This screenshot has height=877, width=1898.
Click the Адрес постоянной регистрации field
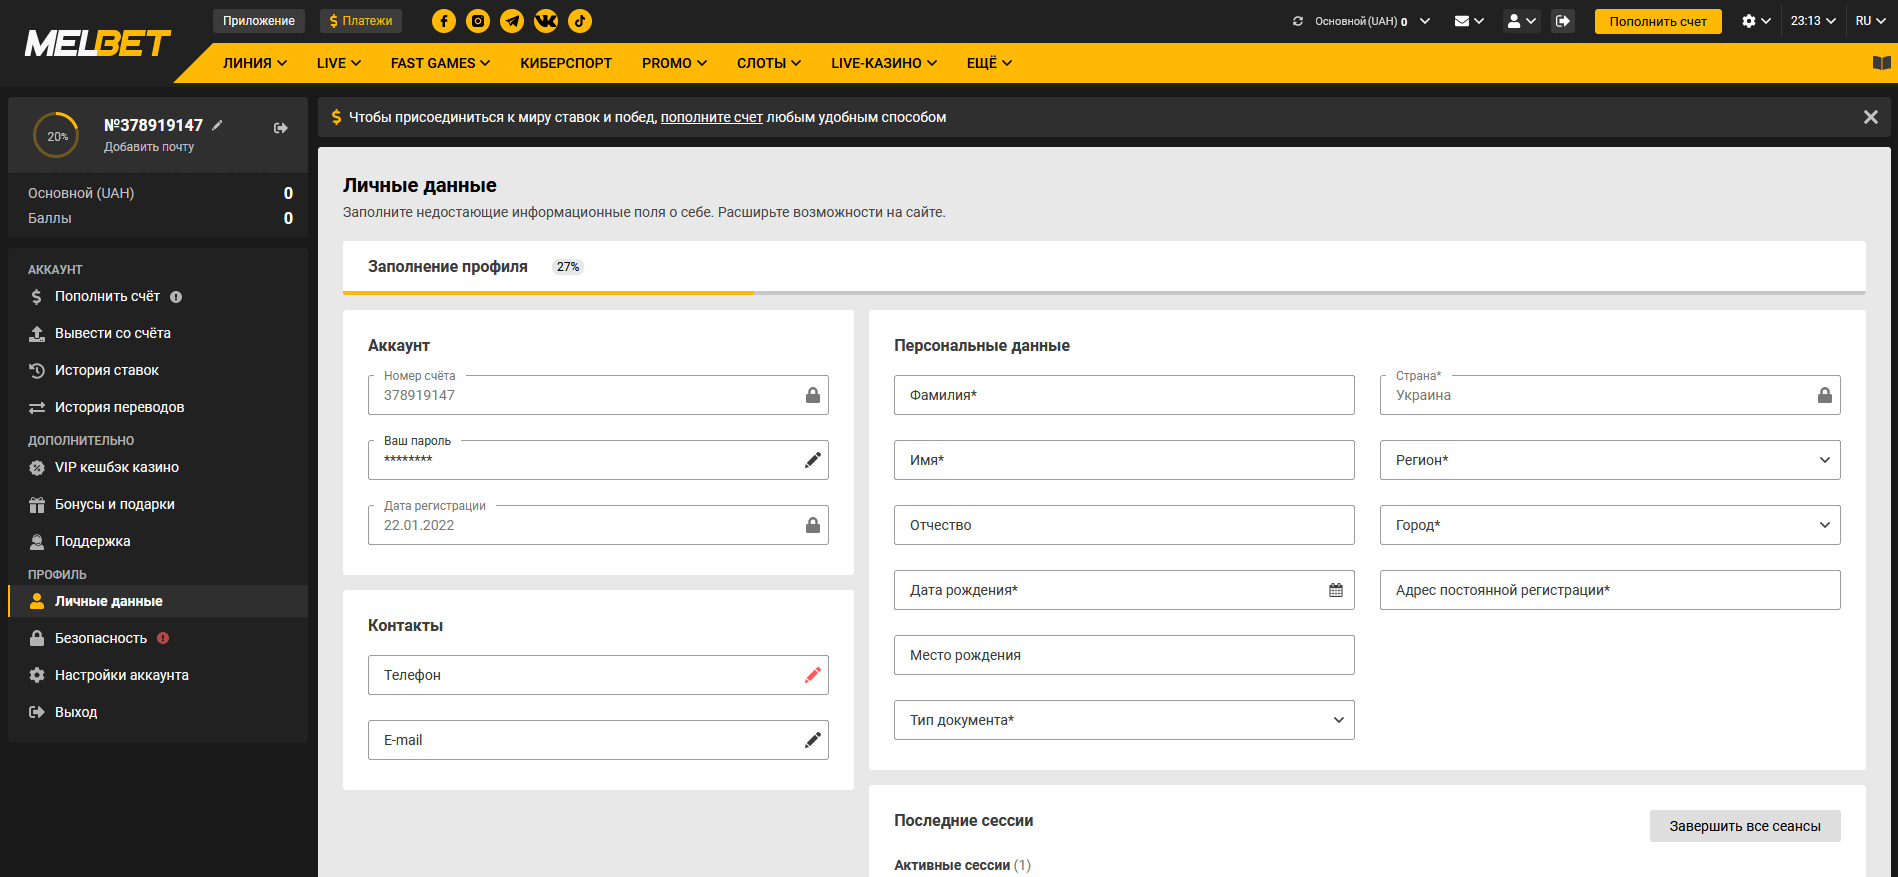click(x=1610, y=590)
